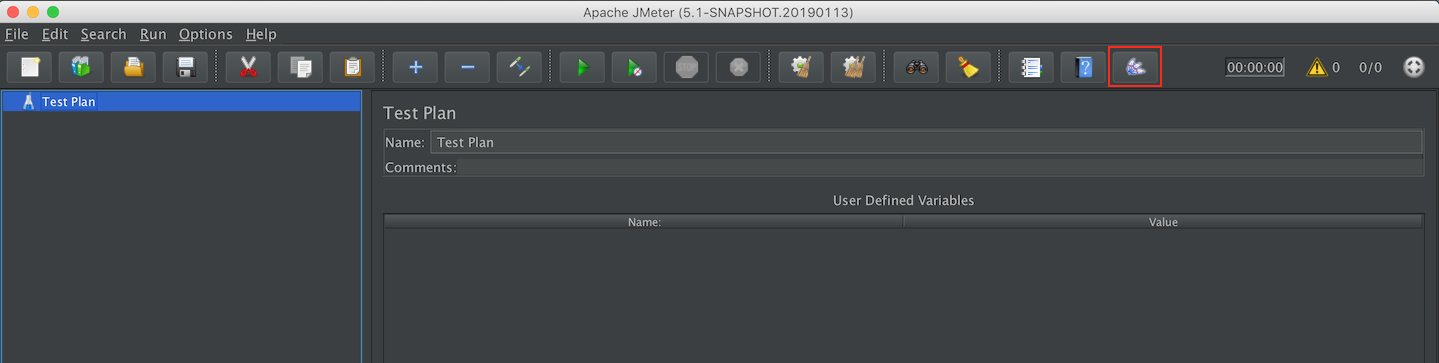Click the highlighted heap dump icon
This screenshot has height=363, width=1439.
1136,67
